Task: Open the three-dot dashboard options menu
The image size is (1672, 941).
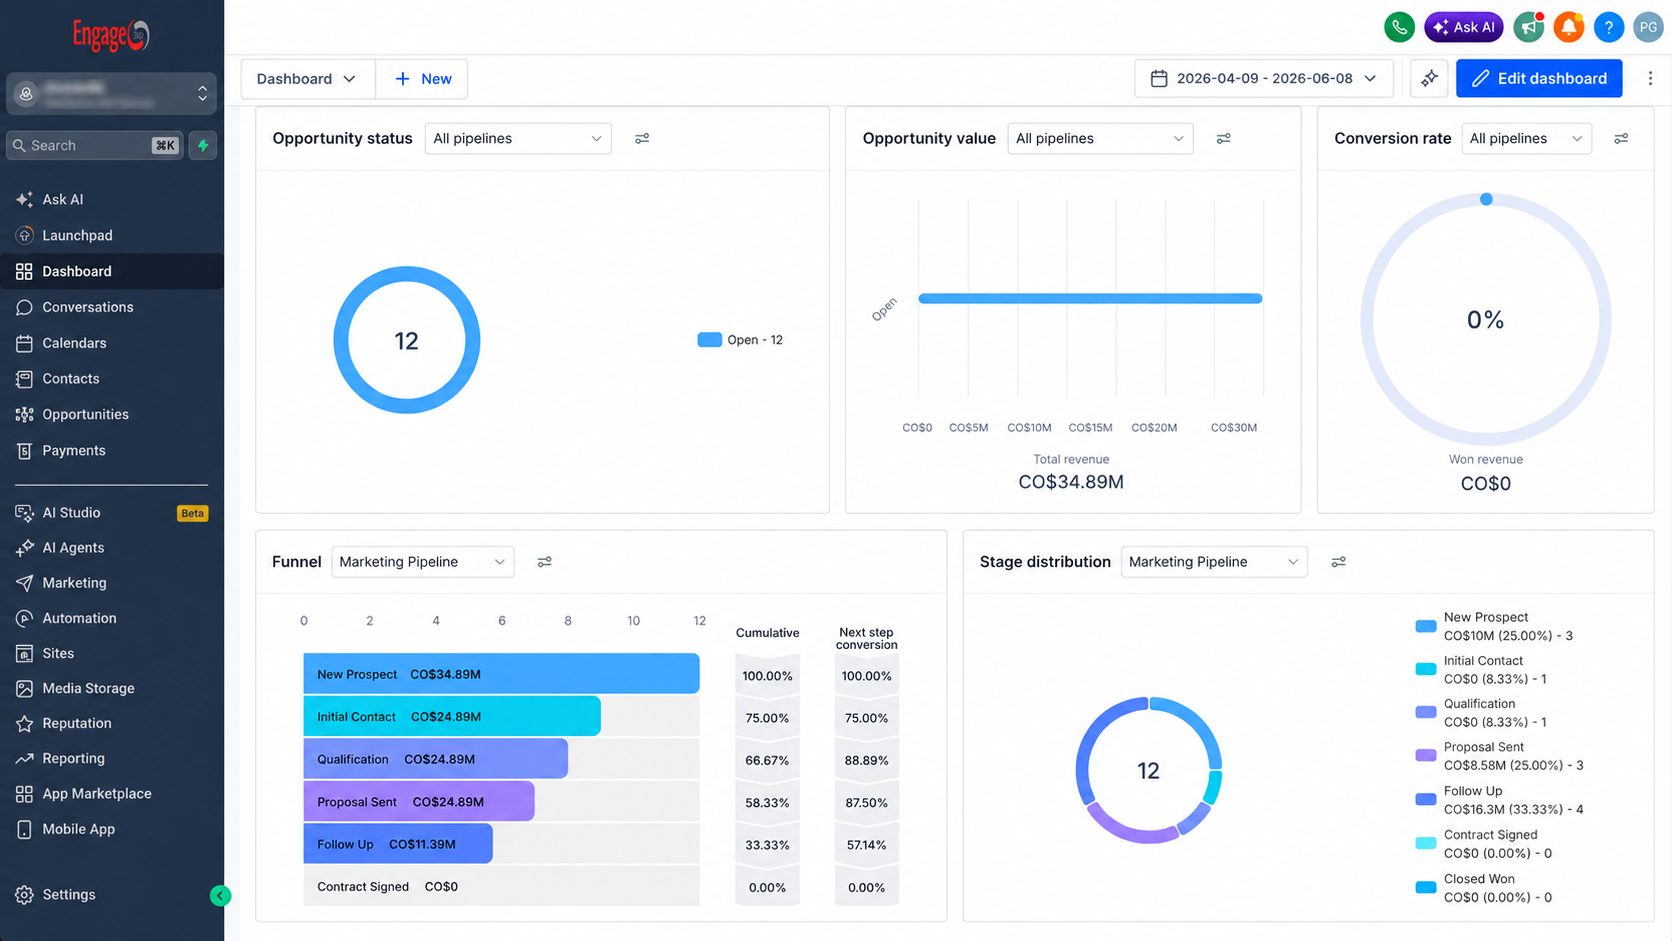Action: [1650, 78]
